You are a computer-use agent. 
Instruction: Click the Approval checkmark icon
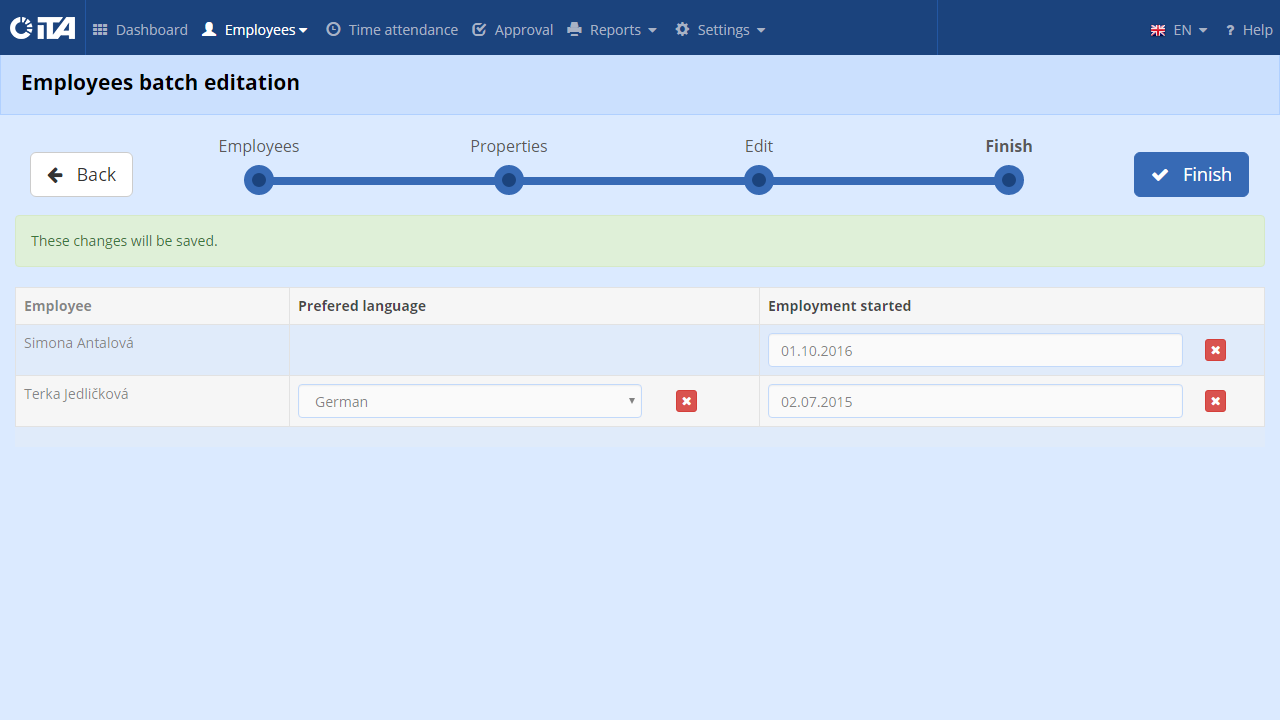[x=479, y=30]
